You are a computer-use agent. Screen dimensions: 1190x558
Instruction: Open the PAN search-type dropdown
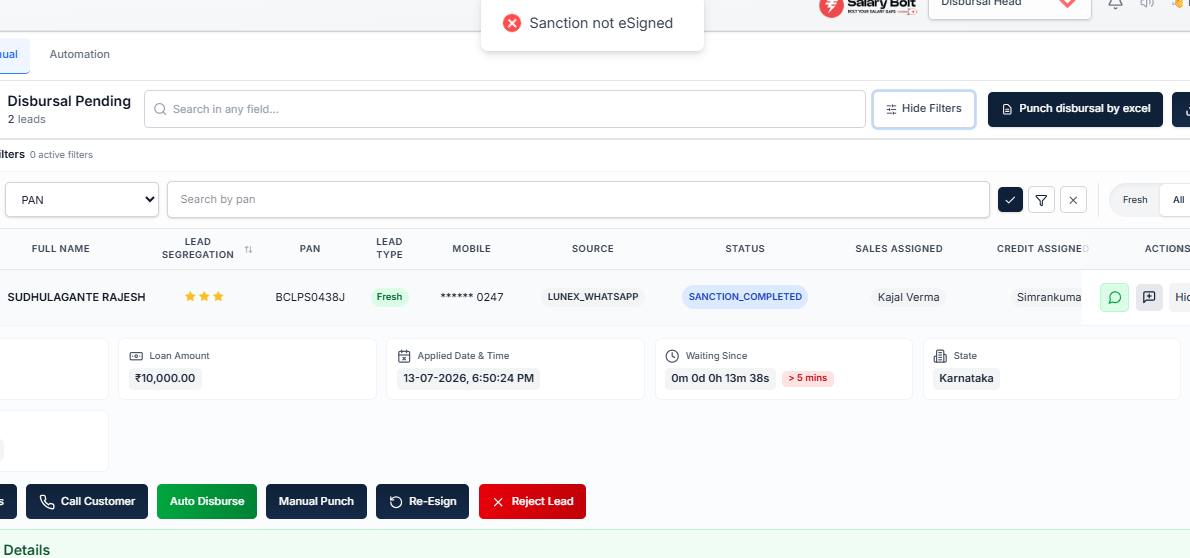pyautogui.click(x=82, y=200)
